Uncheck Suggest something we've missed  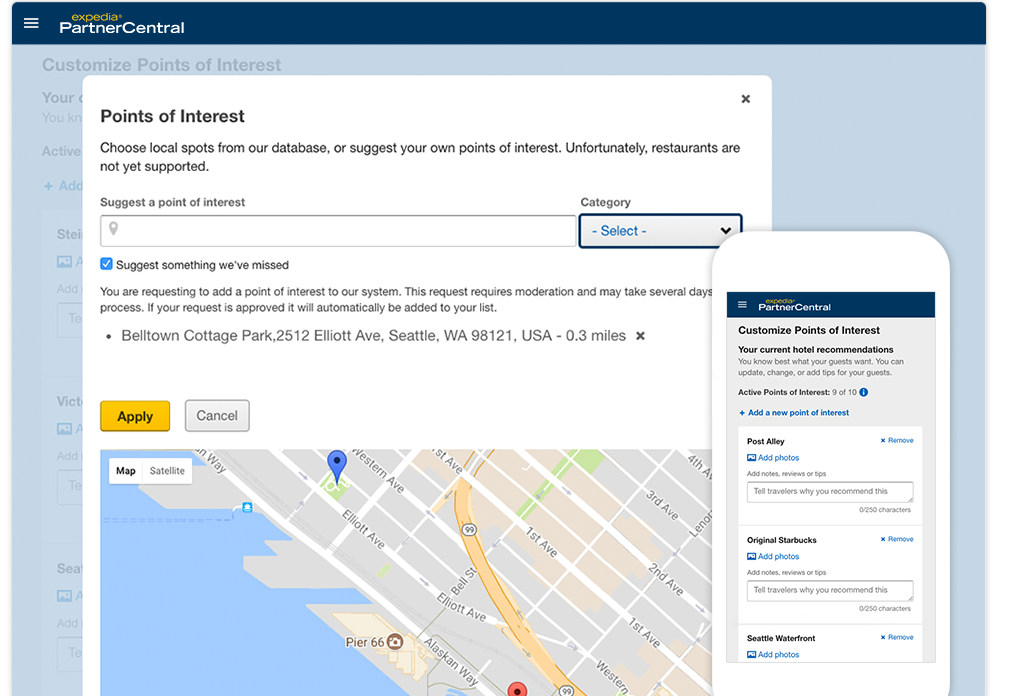pyautogui.click(x=107, y=264)
